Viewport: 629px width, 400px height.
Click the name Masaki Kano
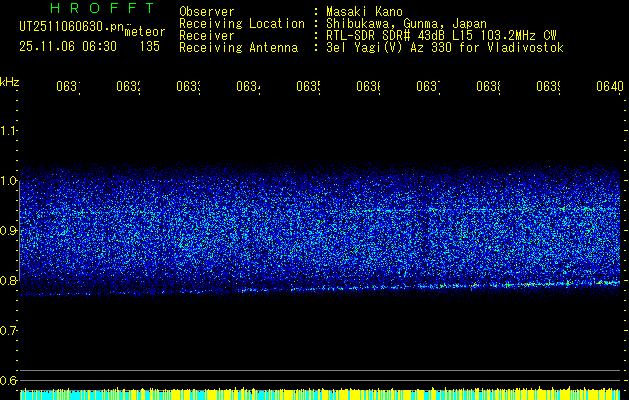(x=364, y=11)
